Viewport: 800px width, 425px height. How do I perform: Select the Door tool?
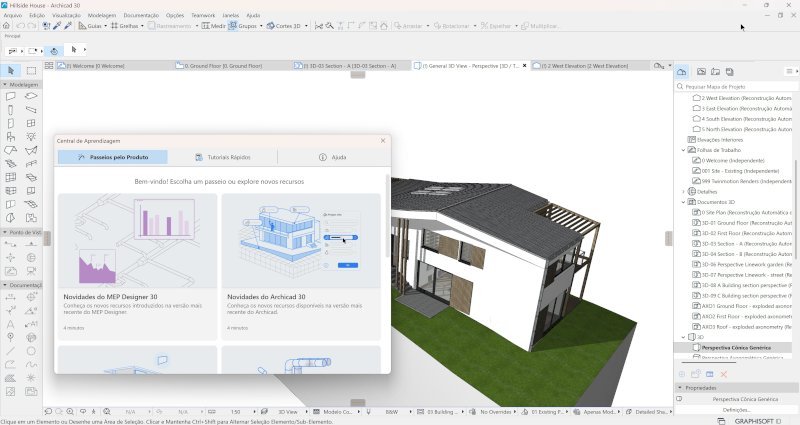(11, 123)
